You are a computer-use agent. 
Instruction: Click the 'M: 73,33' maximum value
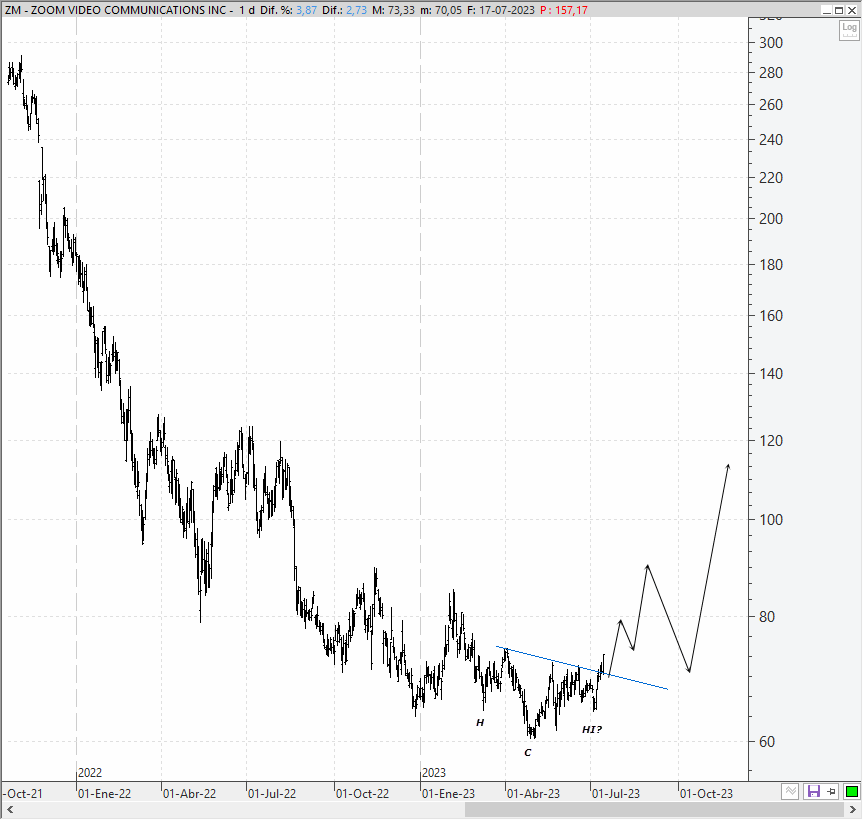pos(393,10)
